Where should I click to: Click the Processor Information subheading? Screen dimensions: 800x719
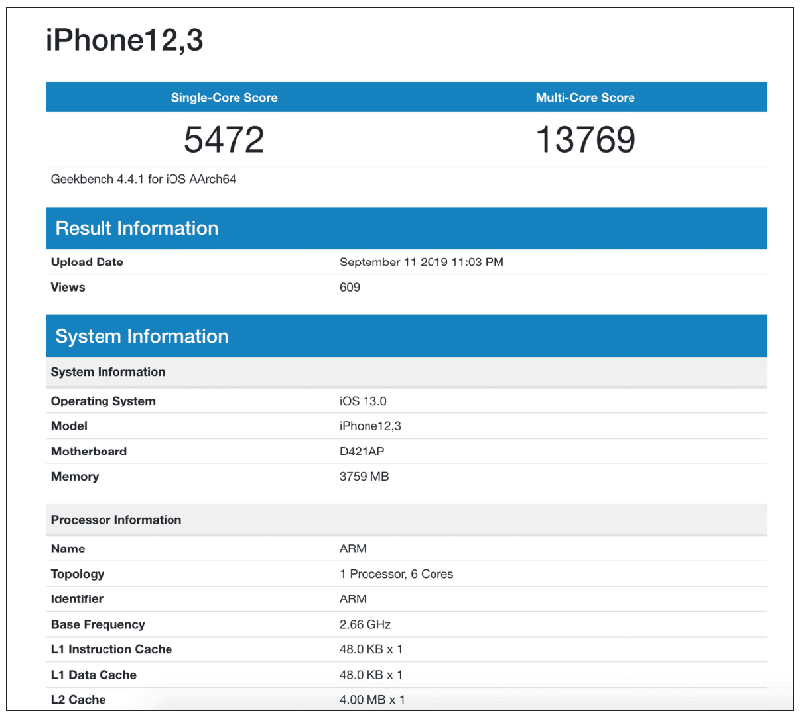pos(116,520)
